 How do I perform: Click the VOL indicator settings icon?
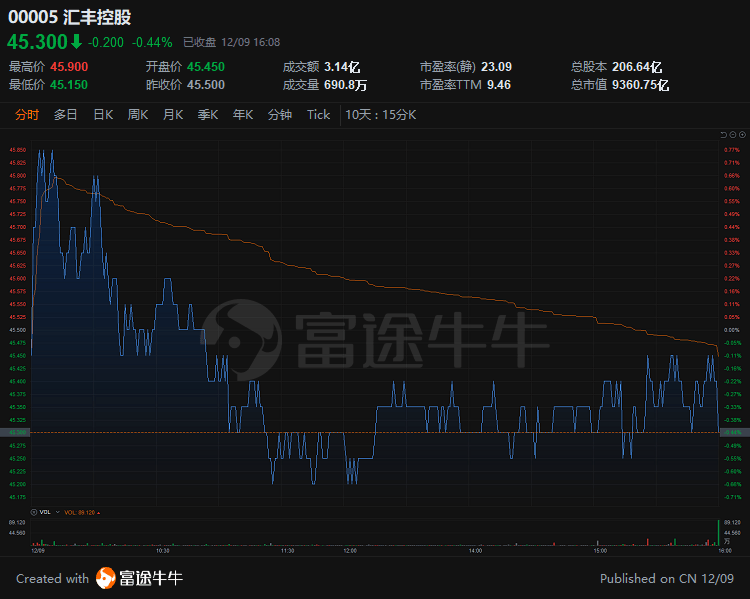35,511
